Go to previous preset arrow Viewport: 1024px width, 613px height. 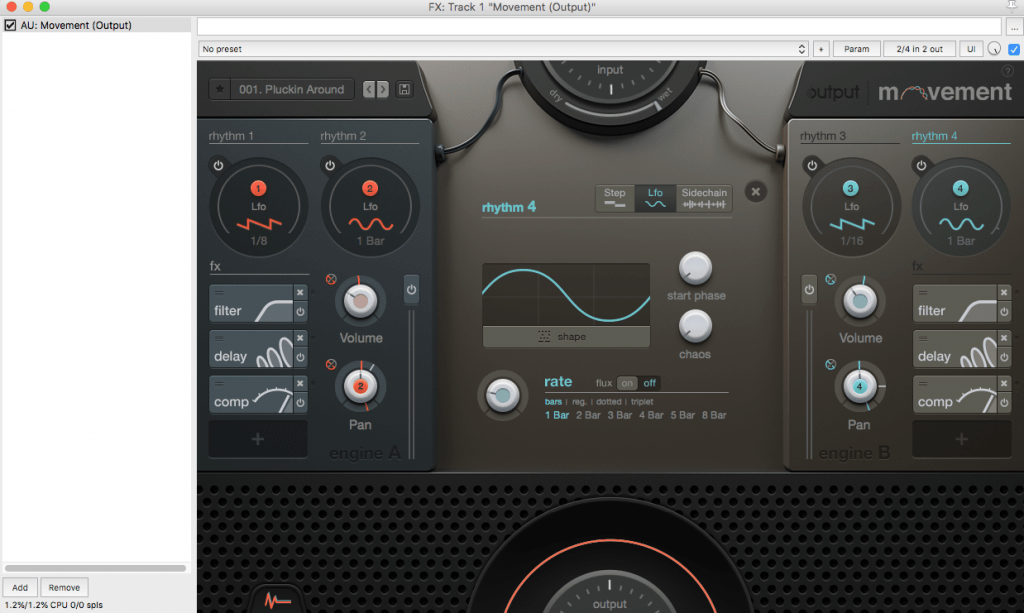(369, 89)
